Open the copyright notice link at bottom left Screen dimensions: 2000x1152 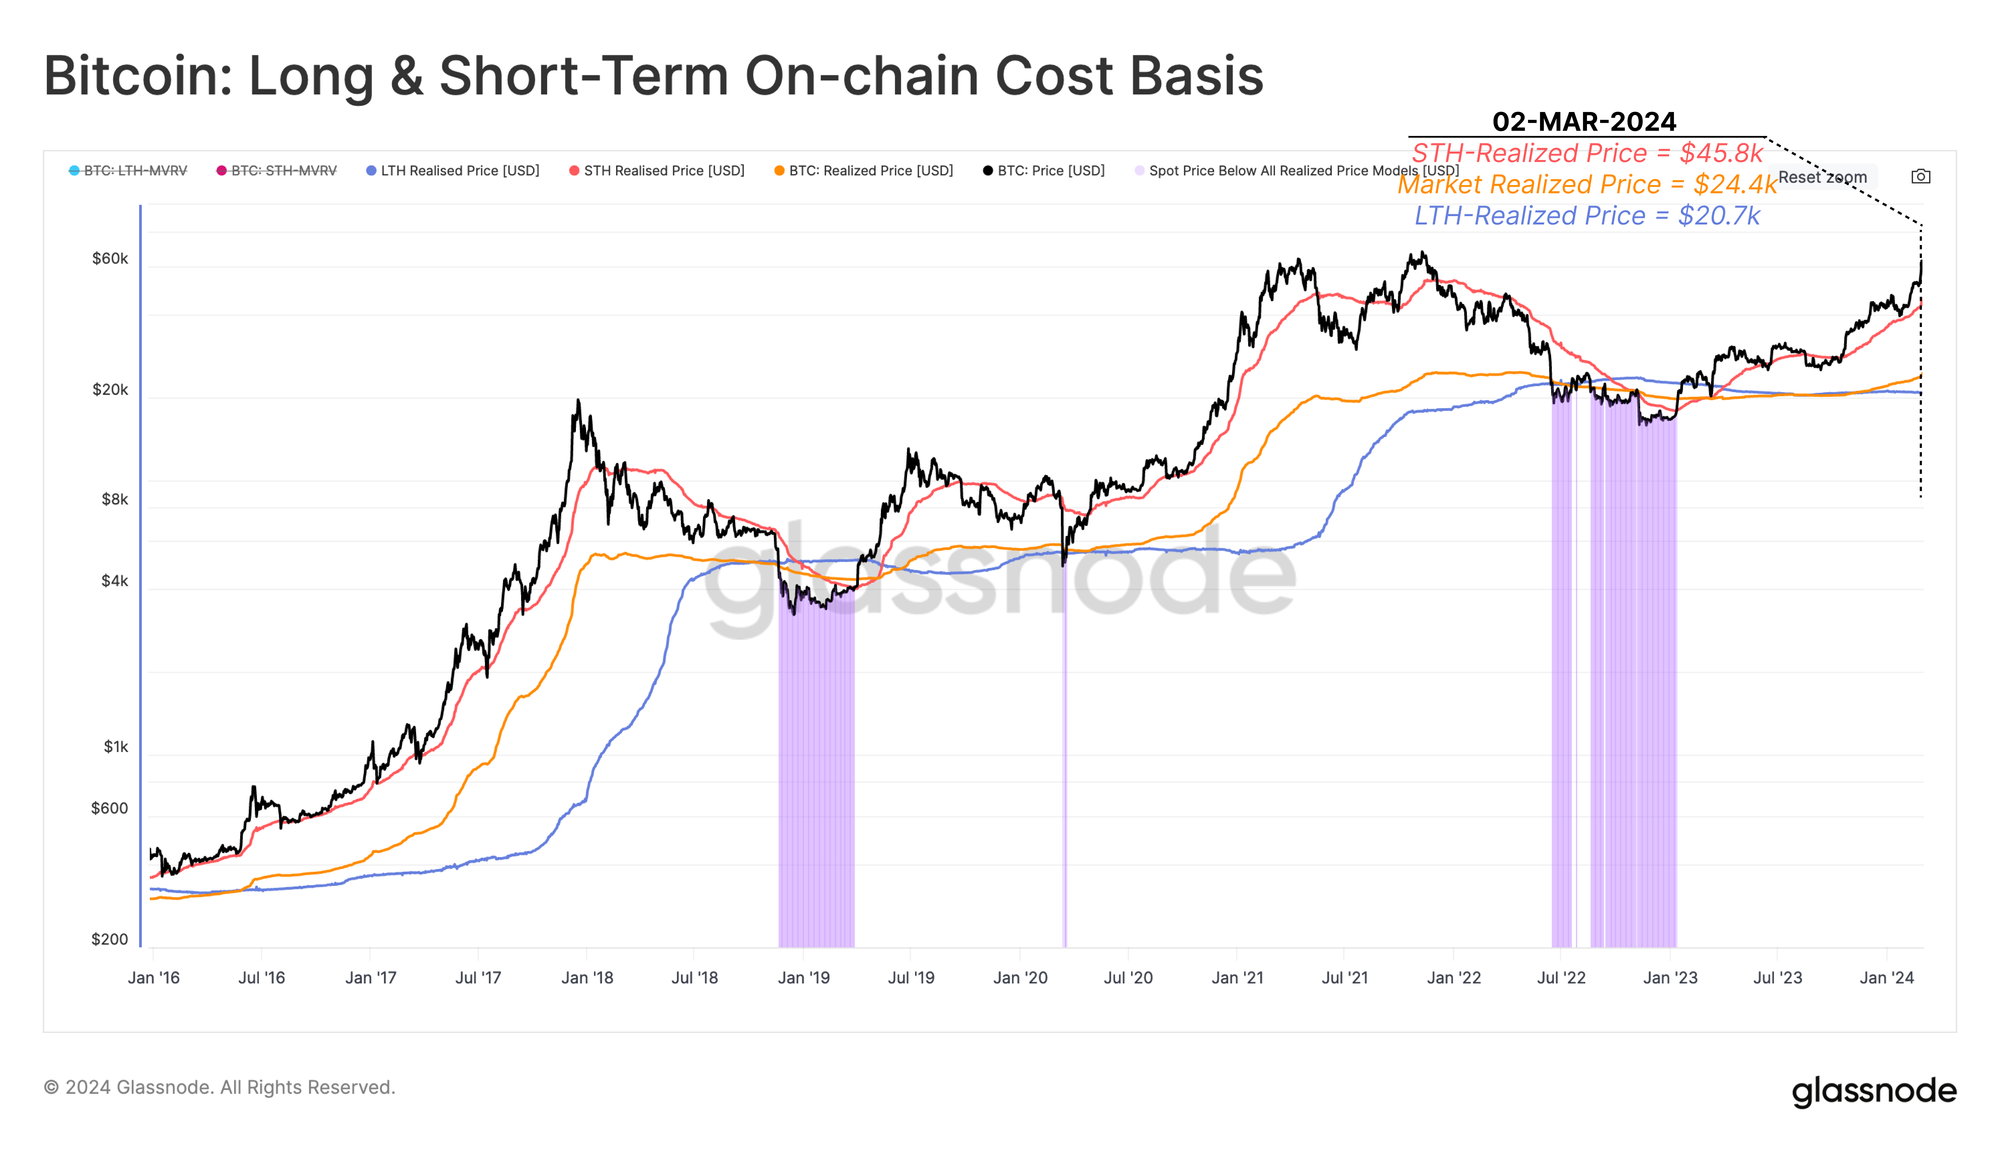pos(220,1087)
